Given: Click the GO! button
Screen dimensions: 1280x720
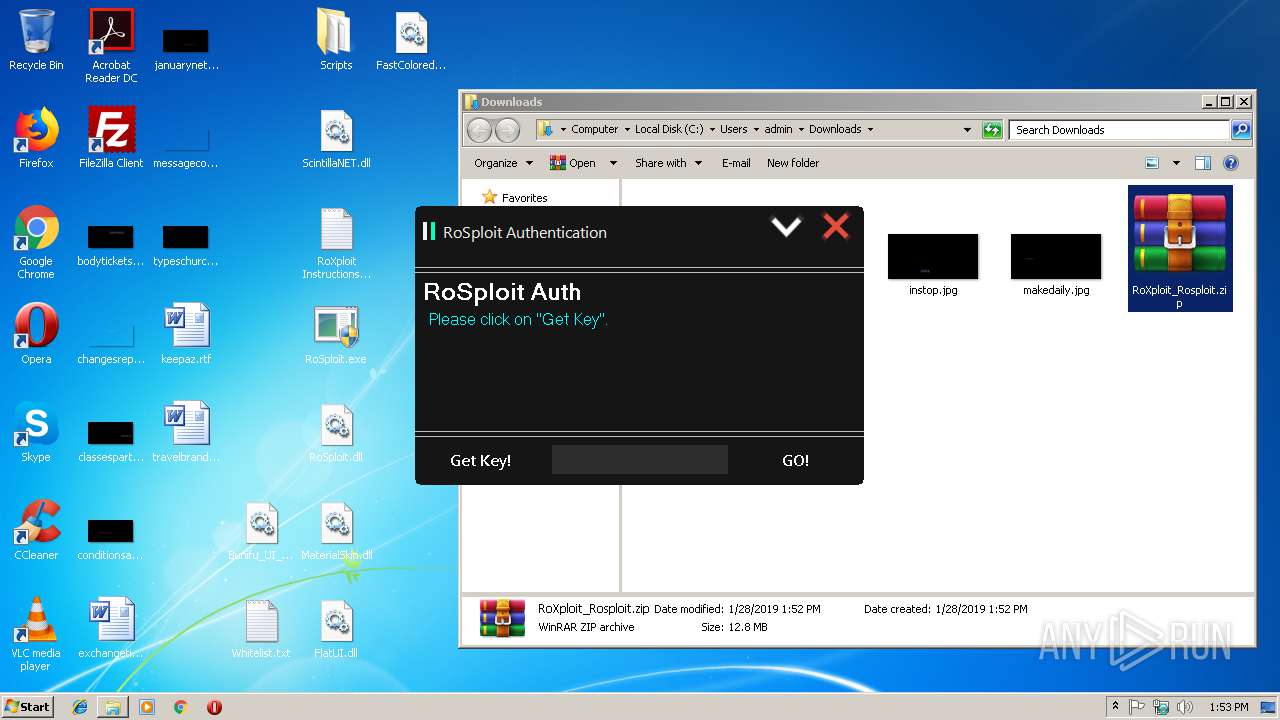Looking at the screenshot, I should pyautogui.click(x=796, y=461).
